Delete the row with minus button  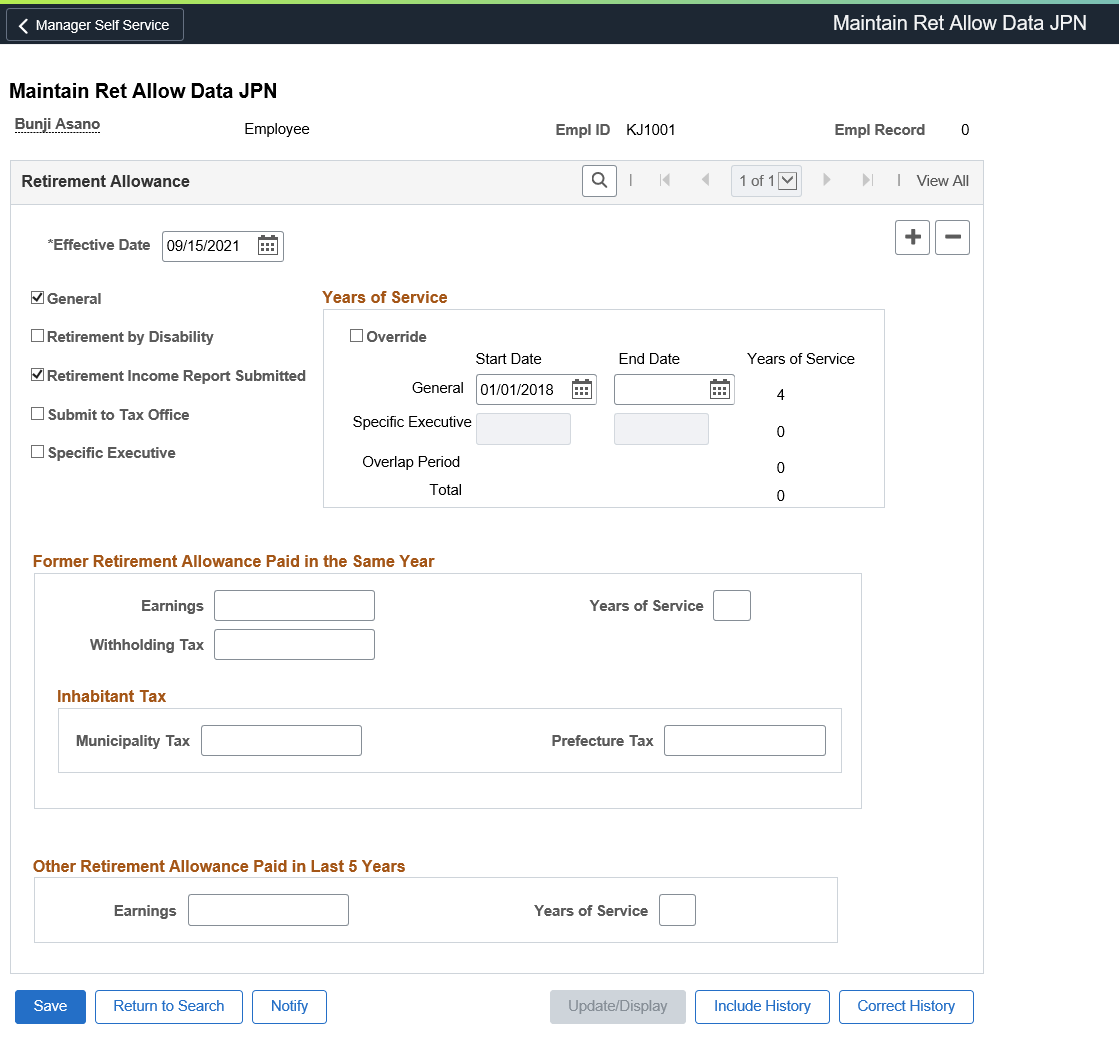(x=952, y=237)
